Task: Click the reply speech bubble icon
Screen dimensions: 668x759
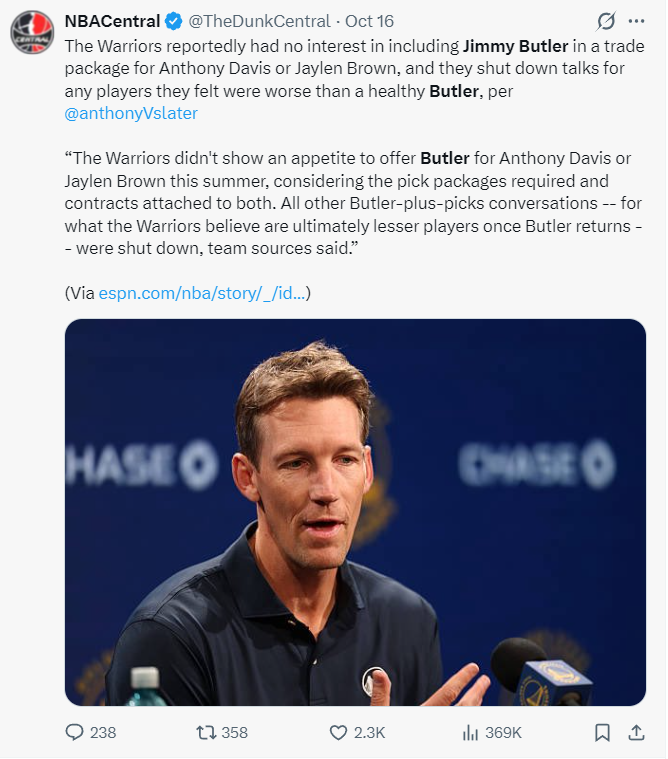Action: coord(74,732)
